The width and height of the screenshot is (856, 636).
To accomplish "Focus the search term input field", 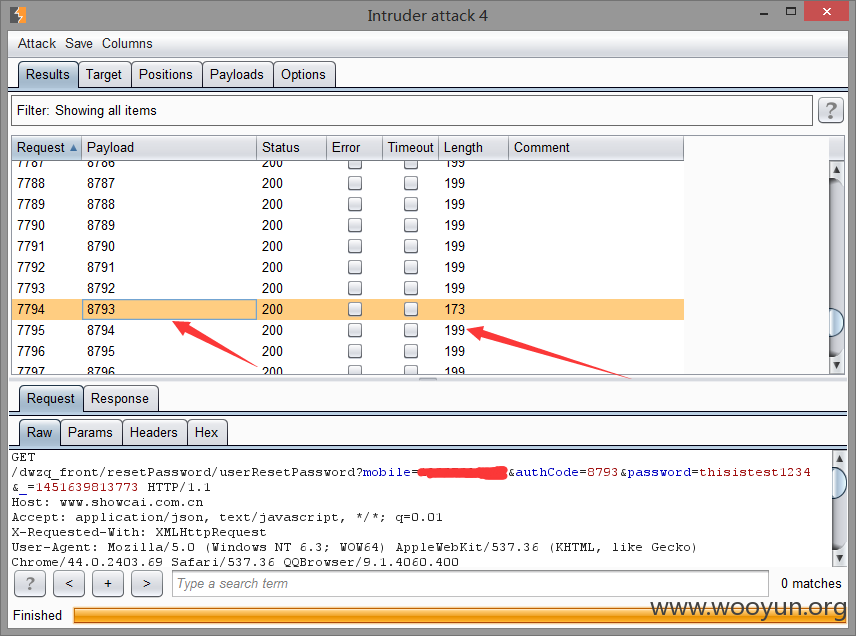I will (x=470, y=584).
